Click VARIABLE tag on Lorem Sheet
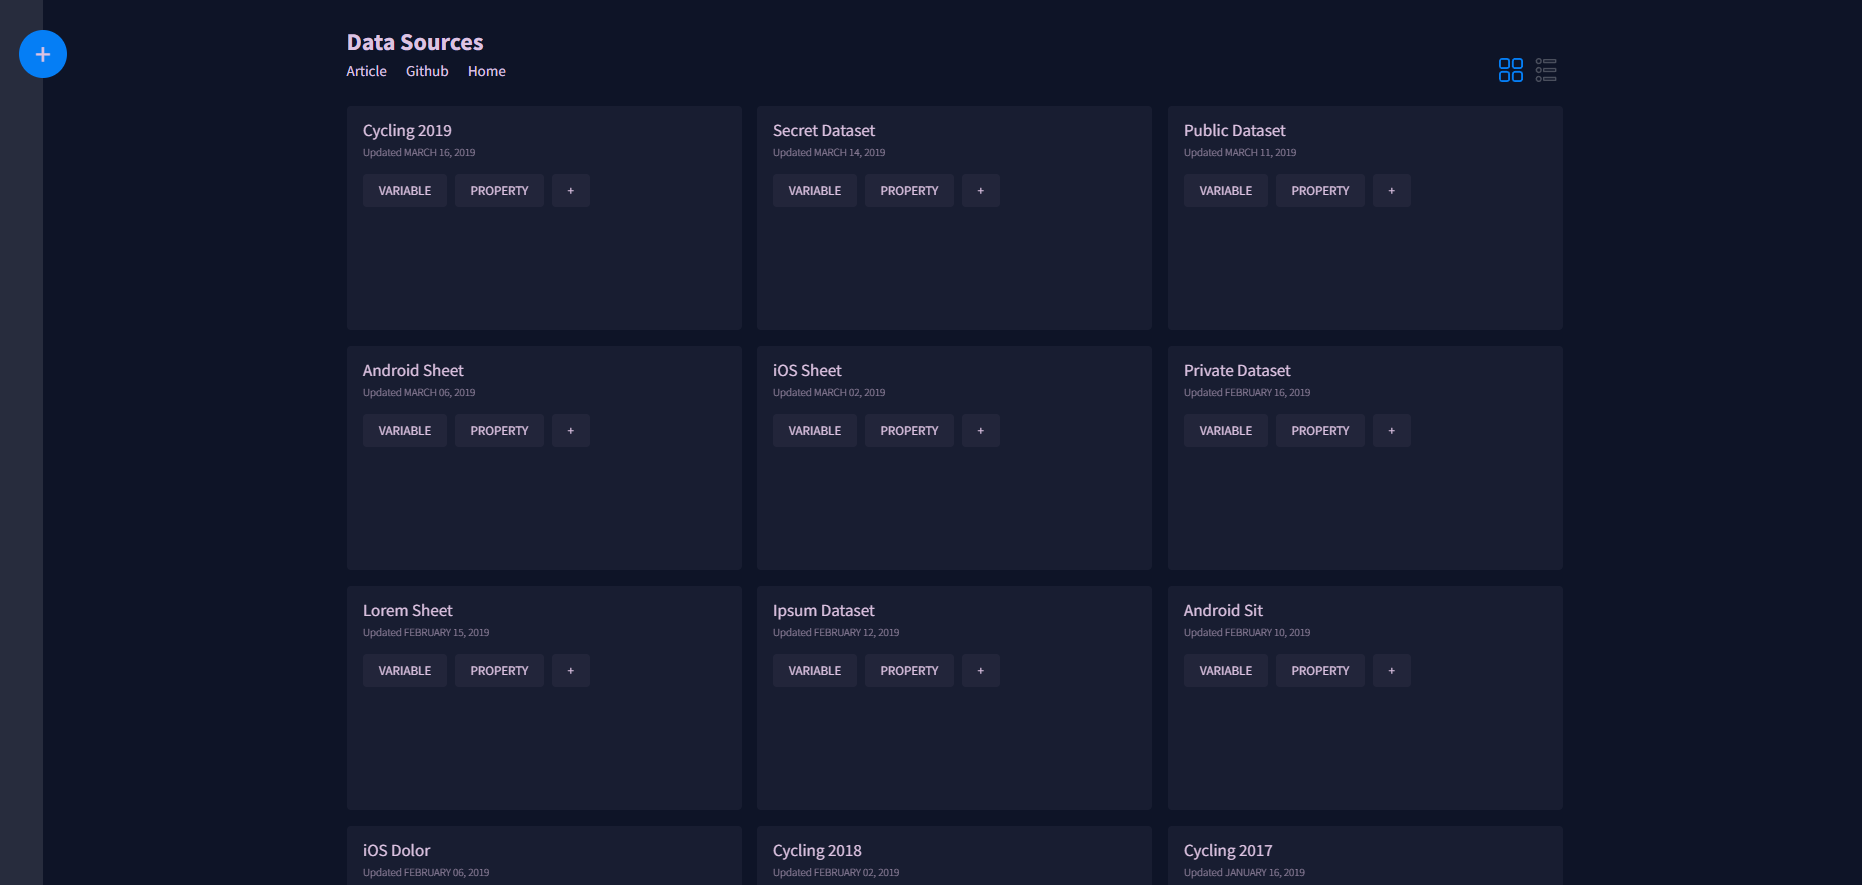This screenshot has width=1862, height=885. 405,671
